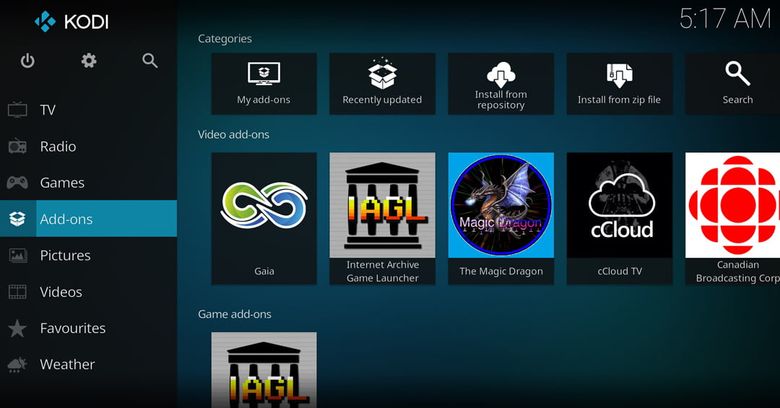The height and width of the screenshot is (408, 780).
Task: Click the TV icon in the sidebar
Action: (17, 109)
